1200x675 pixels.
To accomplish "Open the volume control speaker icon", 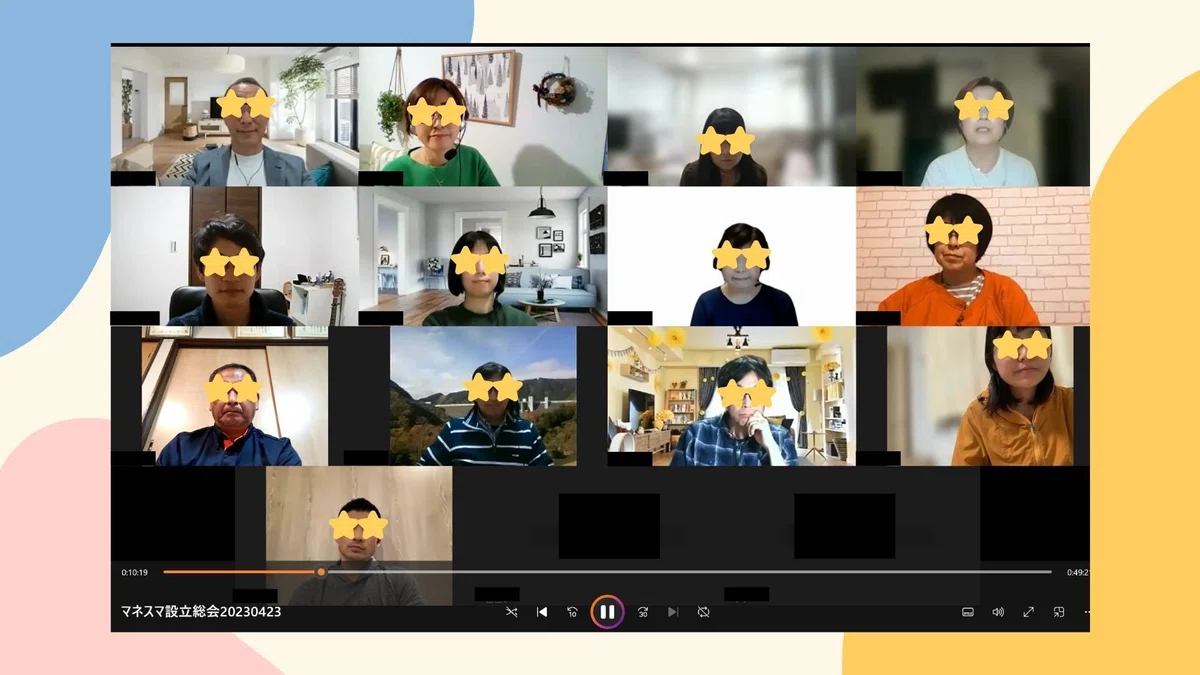I will 998,612.
